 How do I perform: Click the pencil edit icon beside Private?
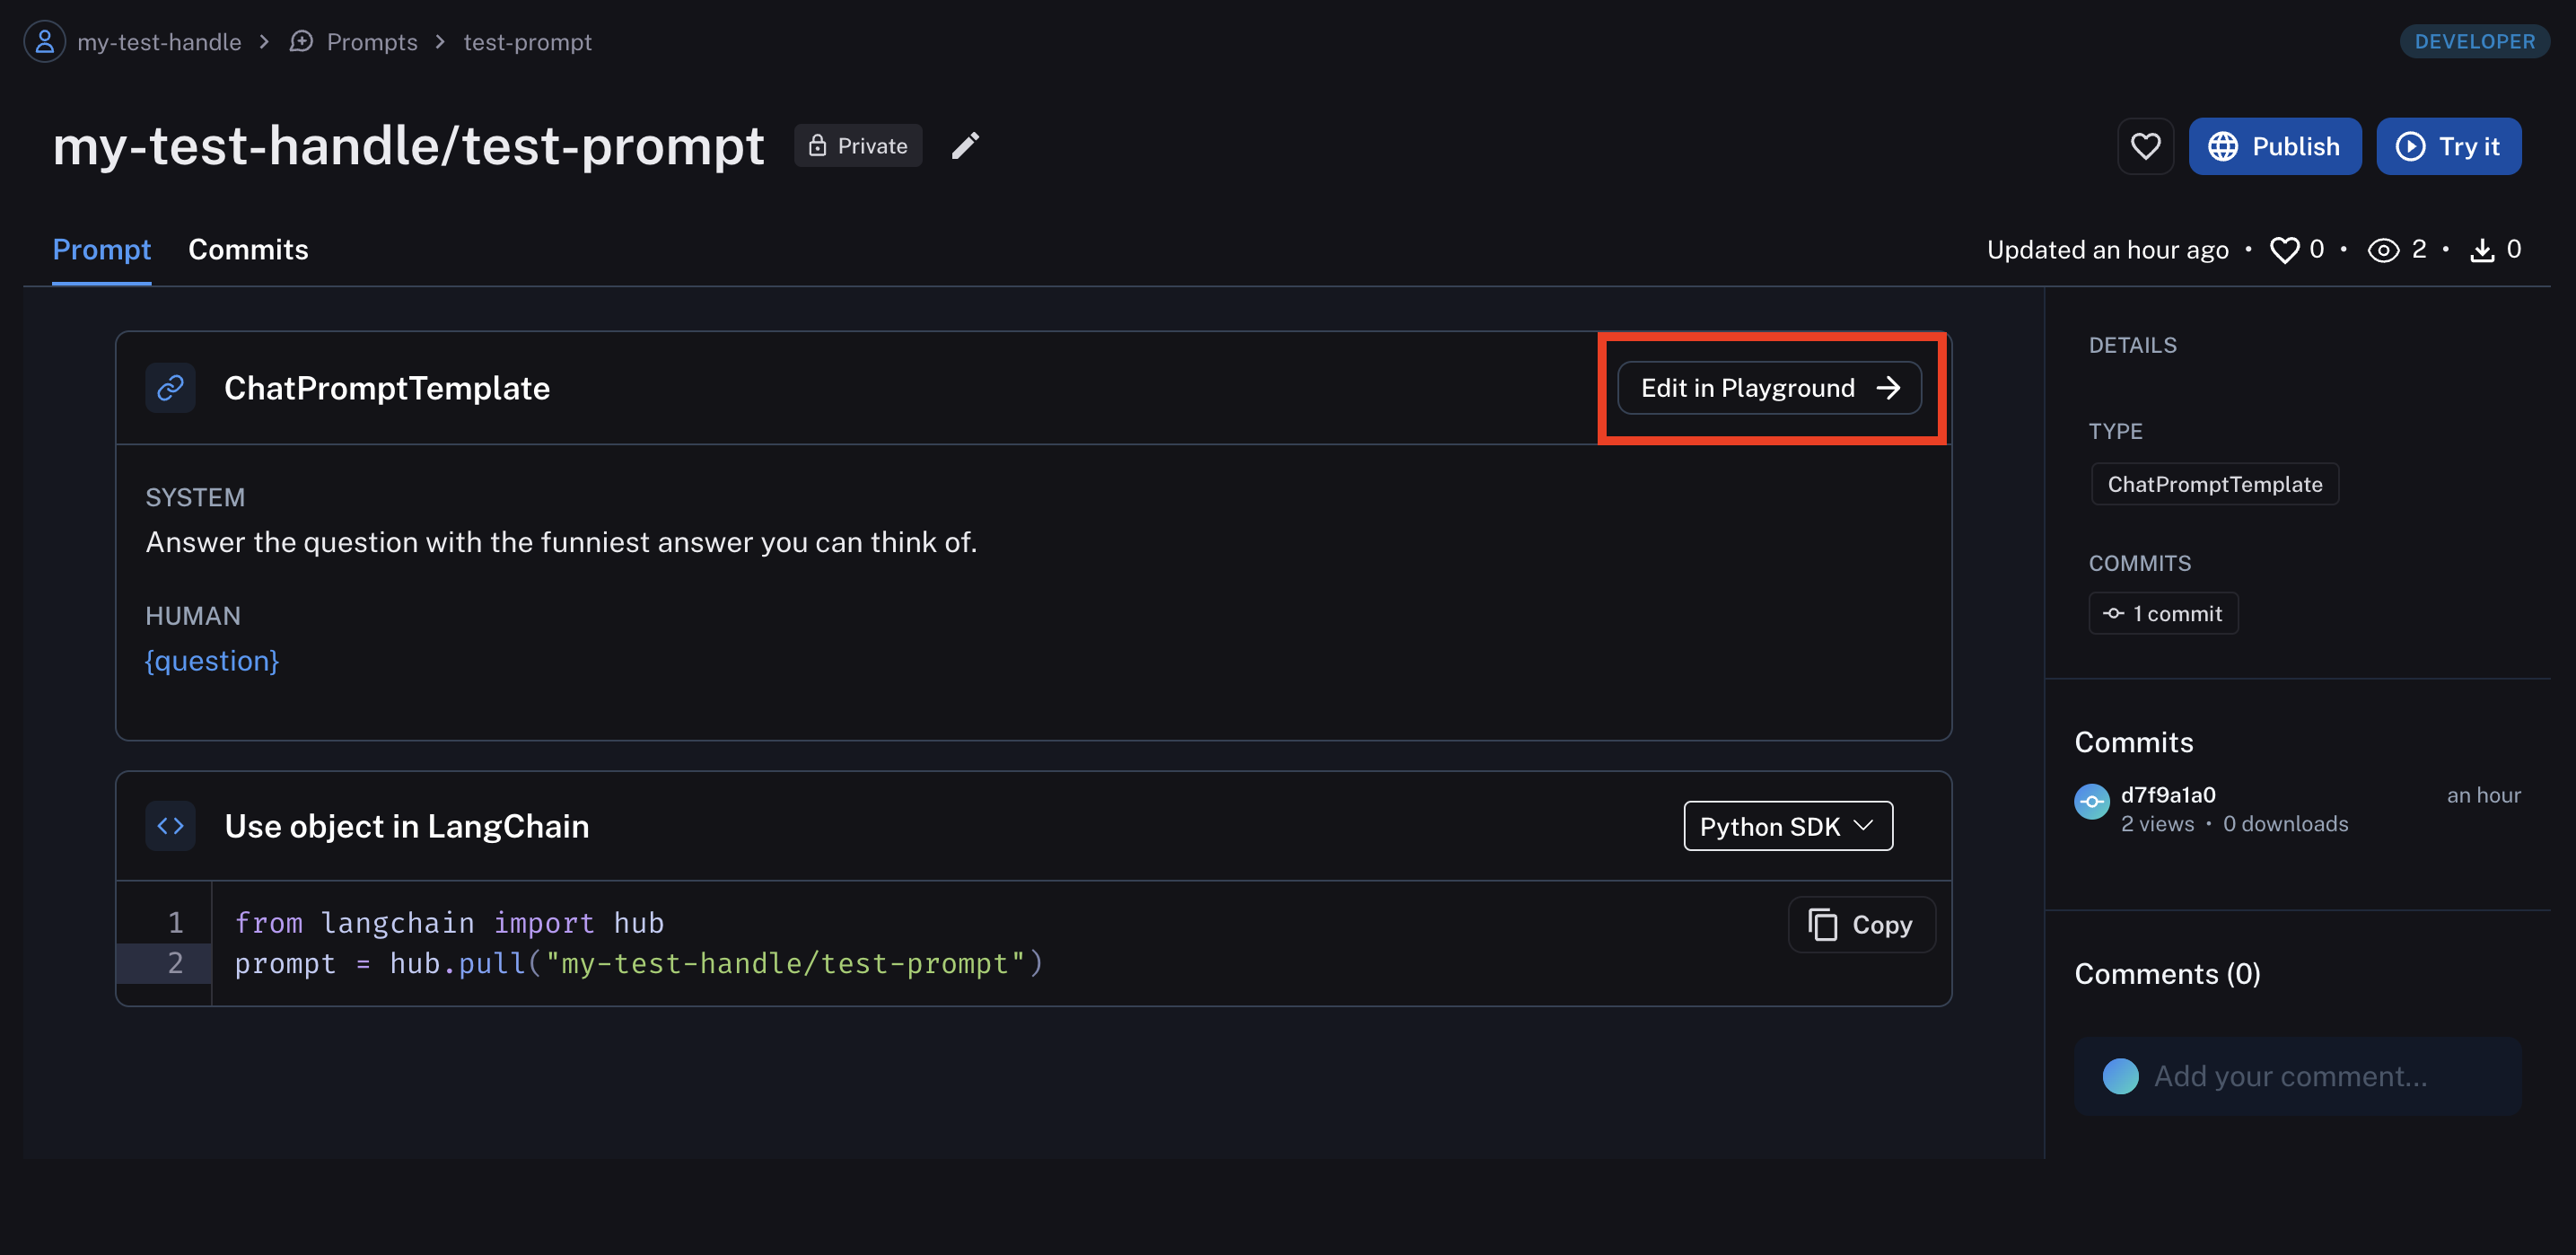coord(965,146)
